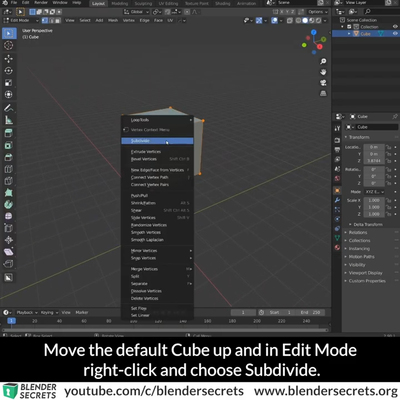
Task: Expand the Visibility panel
Action: pos(357,265)
